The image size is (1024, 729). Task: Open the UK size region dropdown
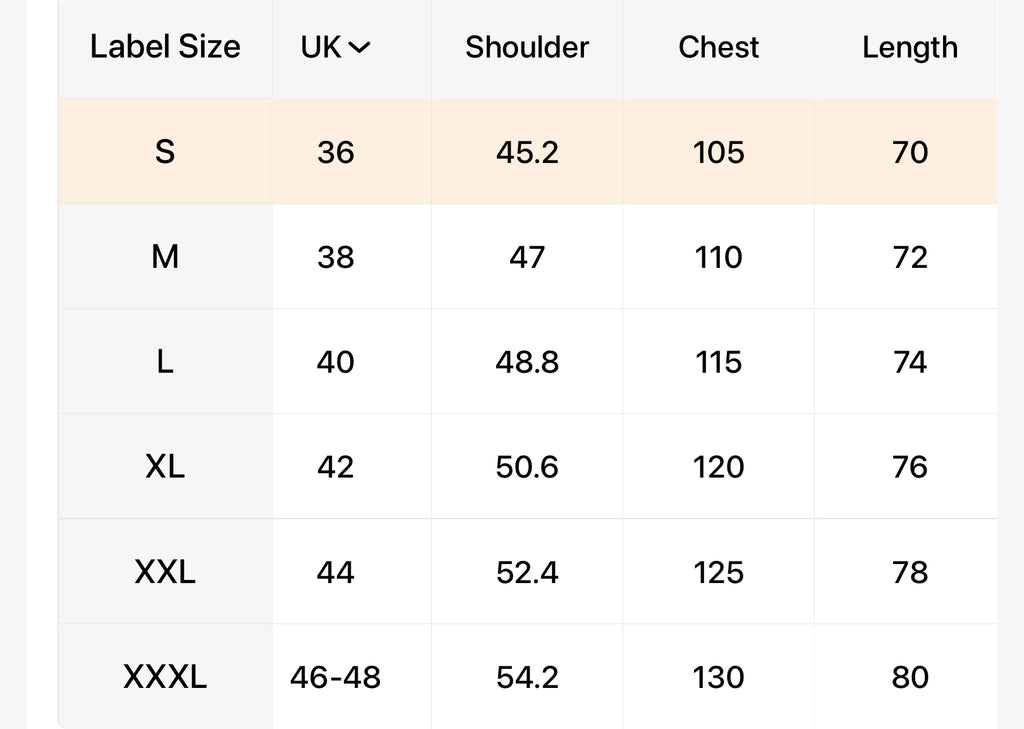[335, 47]
